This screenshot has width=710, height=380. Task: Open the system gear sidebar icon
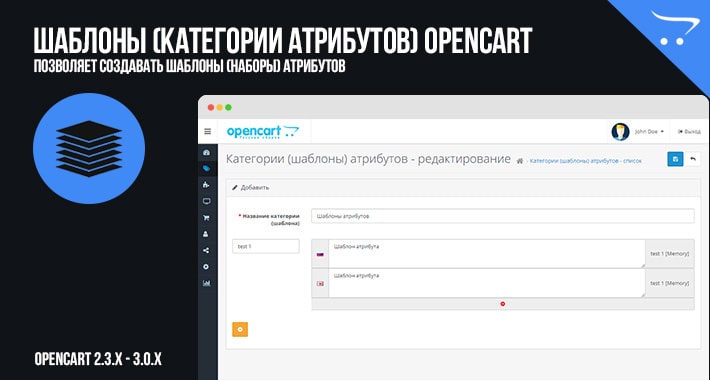206,267
